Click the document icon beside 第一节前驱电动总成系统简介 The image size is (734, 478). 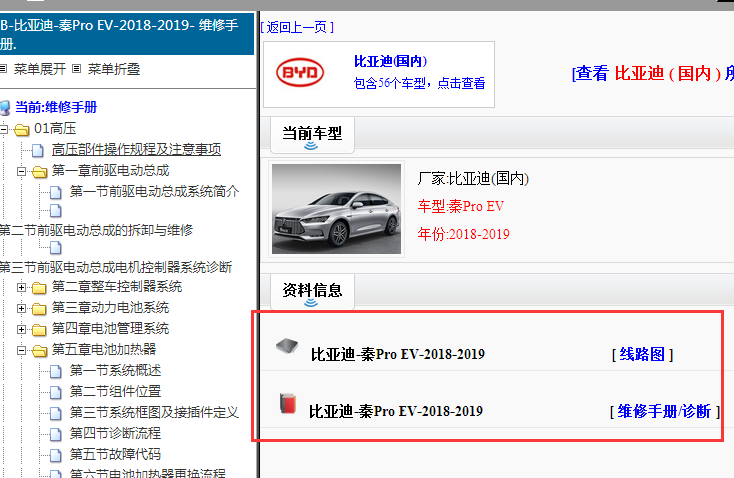pos(56,192)
